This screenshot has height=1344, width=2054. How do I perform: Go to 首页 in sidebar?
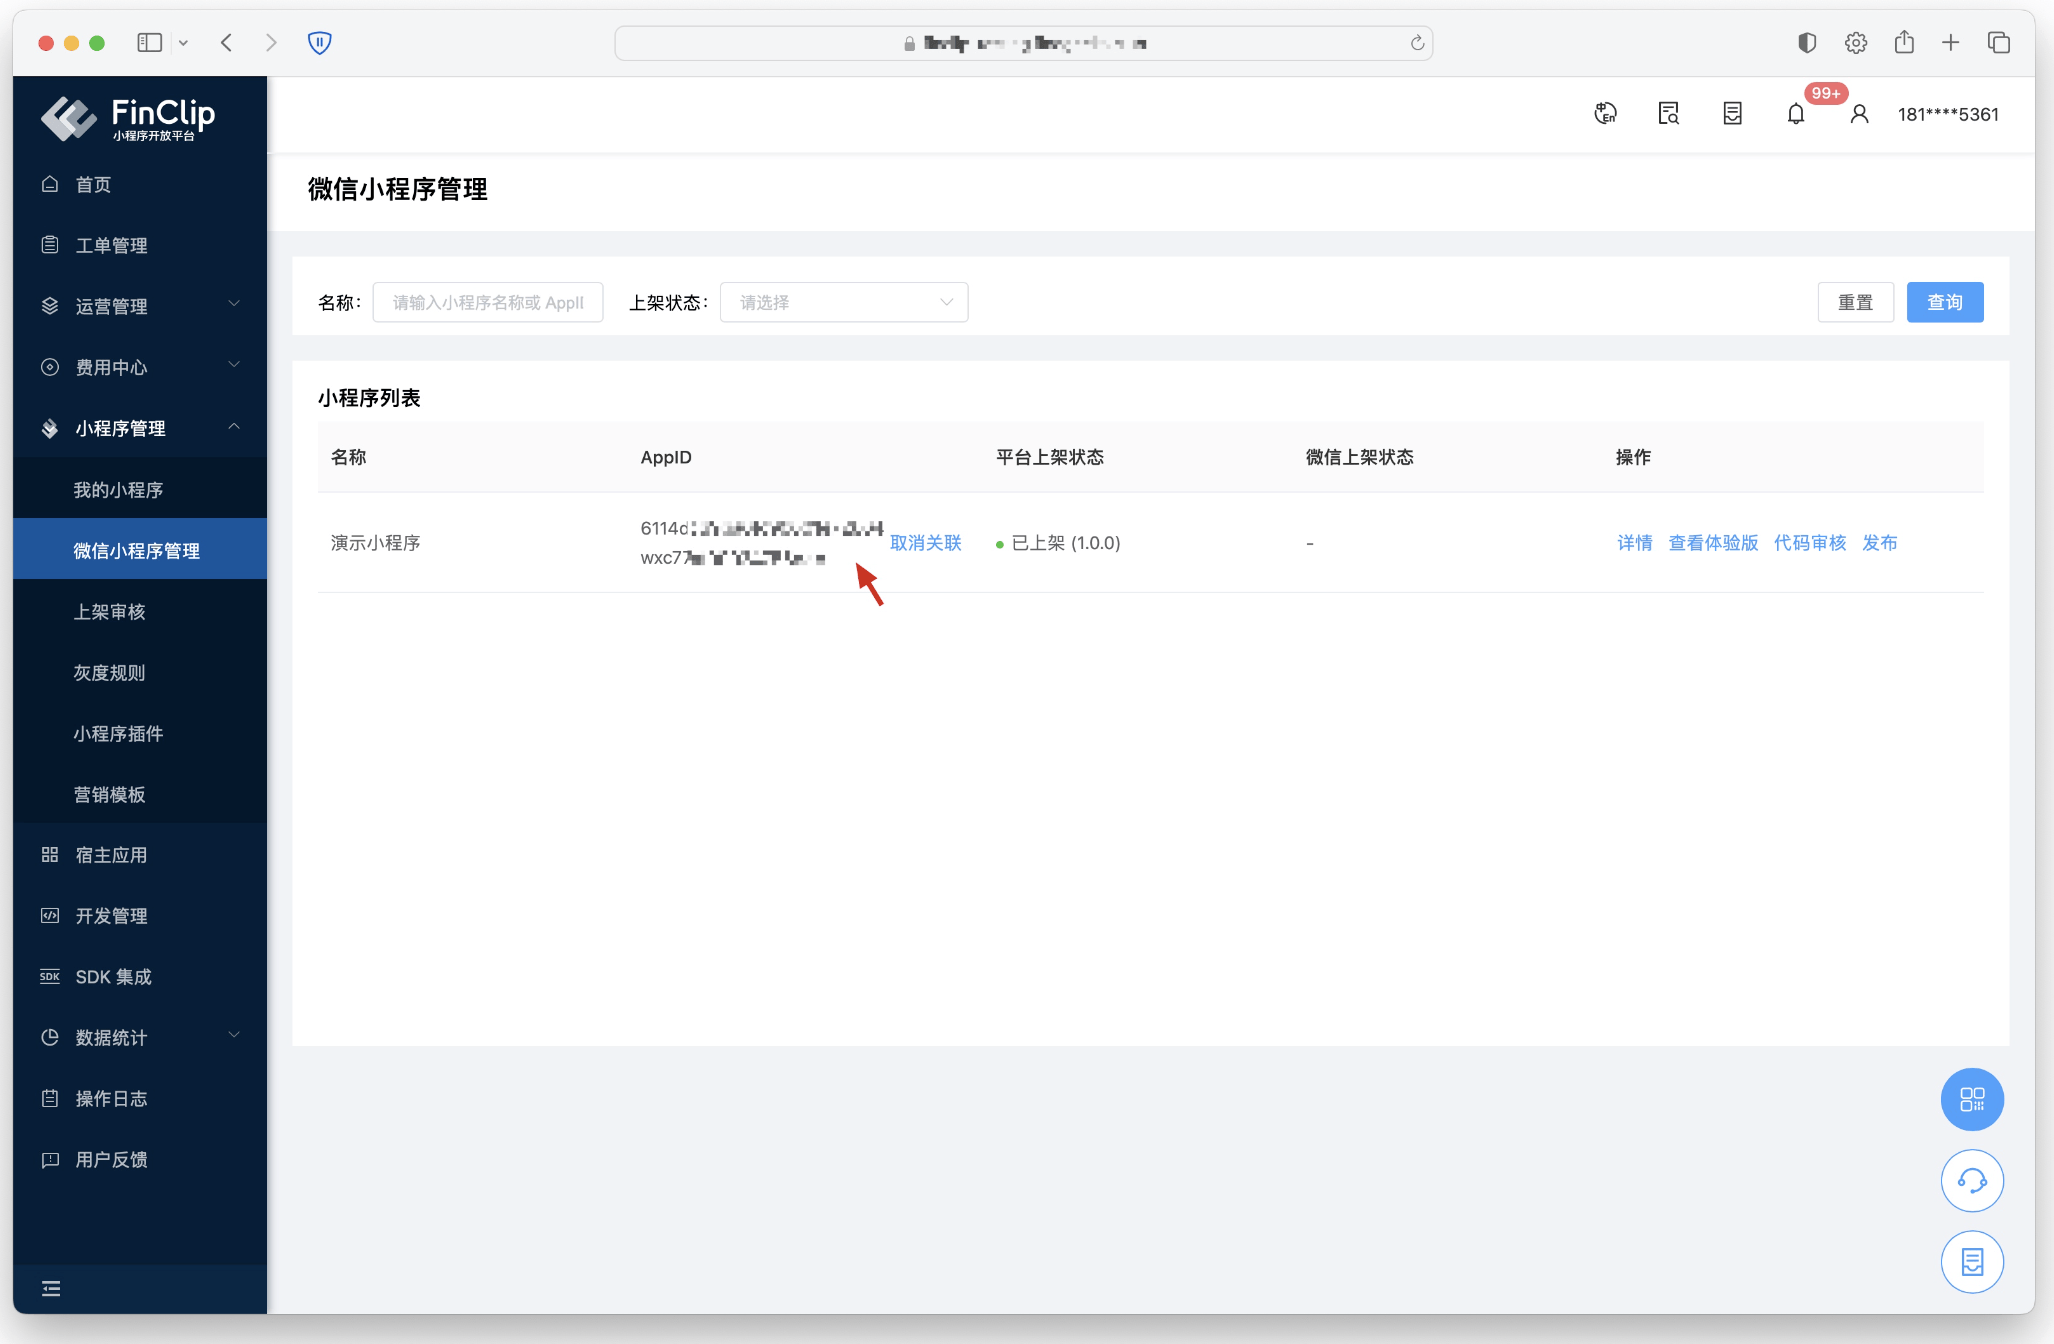click(x=140, y=184)
